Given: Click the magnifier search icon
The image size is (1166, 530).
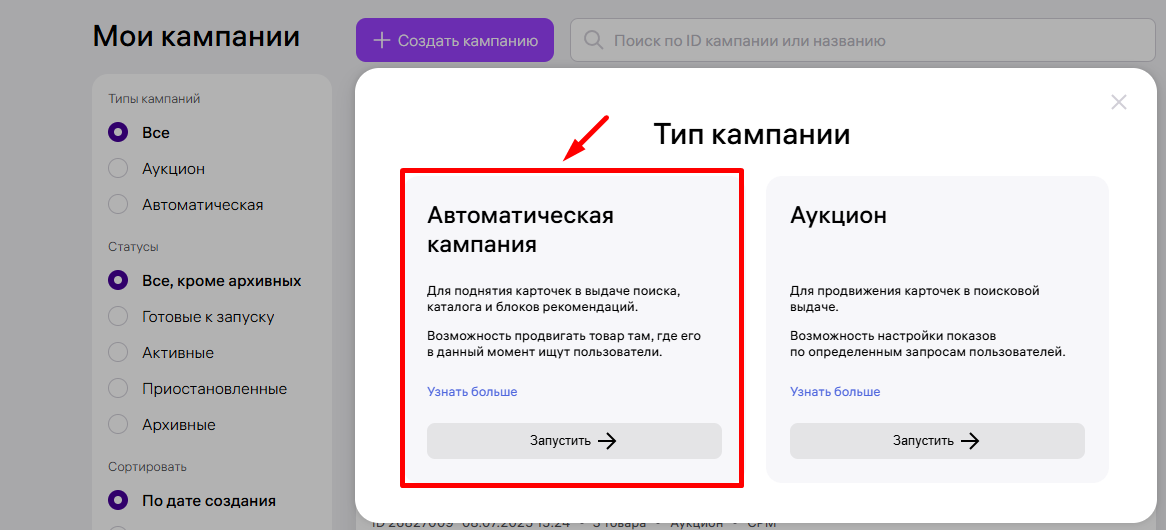Looking at the screenshot, I should 593,40.
